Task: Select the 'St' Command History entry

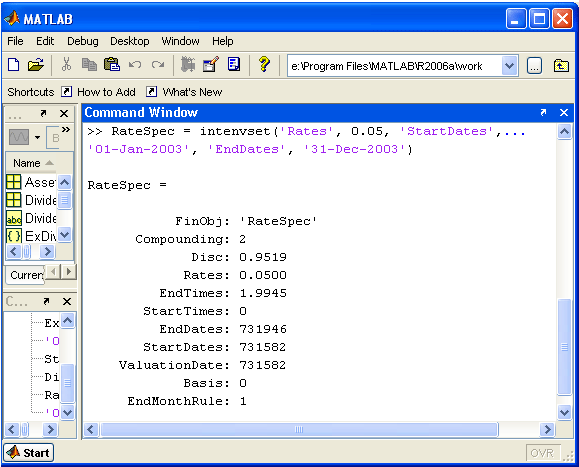Action: pyautogui.click(x=52, y=358)
